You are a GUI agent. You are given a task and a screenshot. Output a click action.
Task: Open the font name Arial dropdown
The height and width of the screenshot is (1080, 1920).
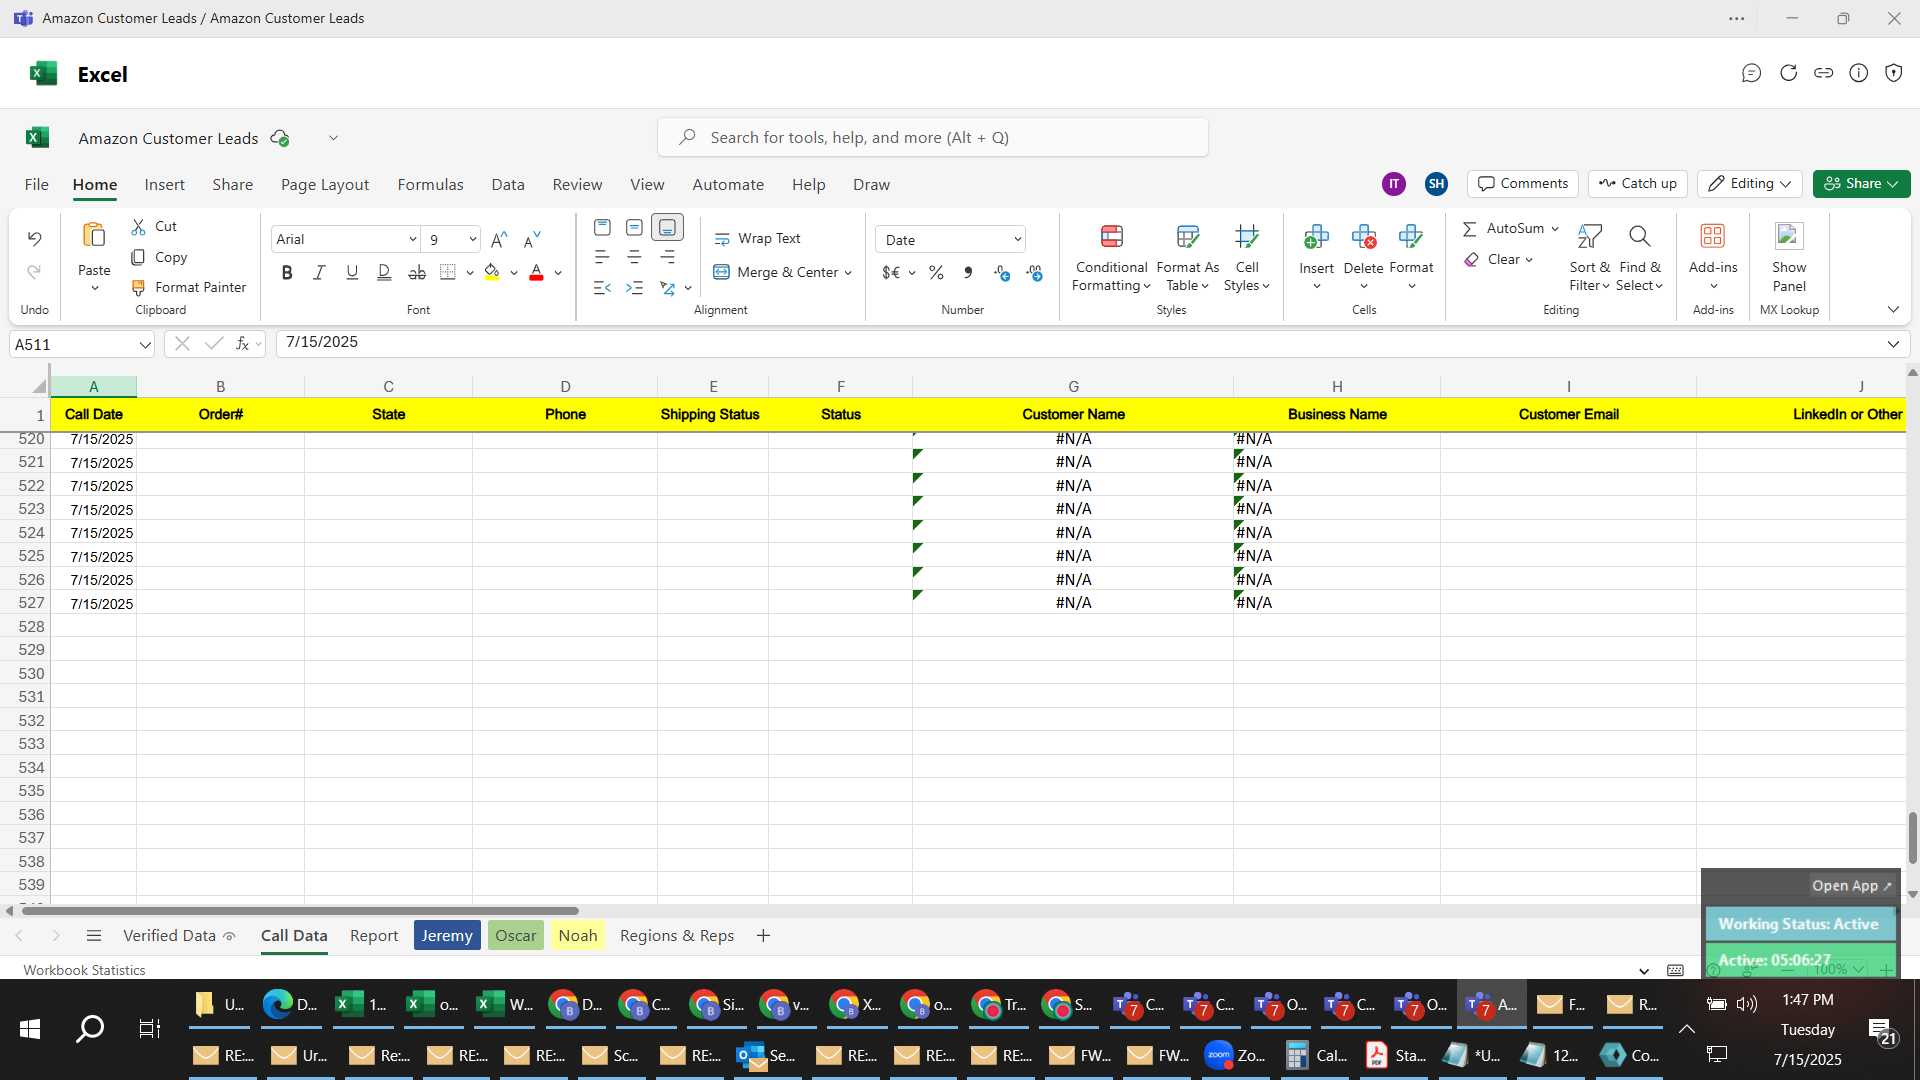tap(412, 239)
